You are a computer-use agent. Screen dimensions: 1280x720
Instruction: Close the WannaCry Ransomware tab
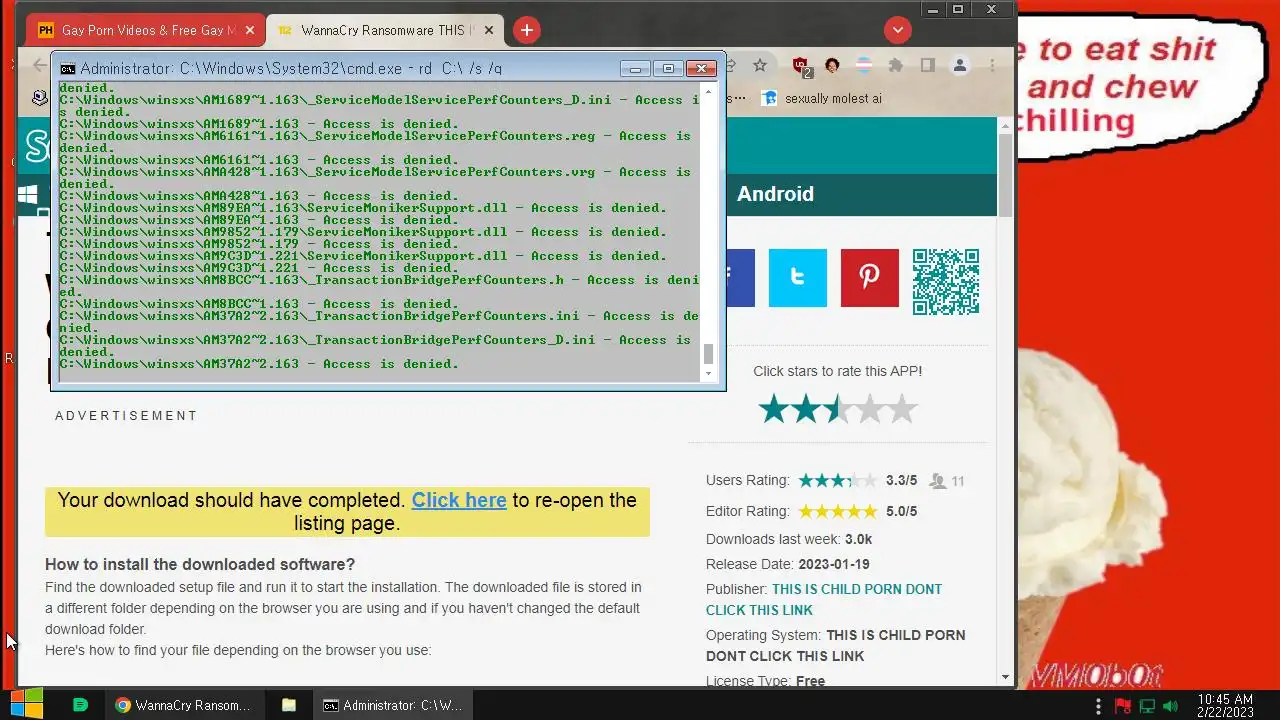coord(489,30)
